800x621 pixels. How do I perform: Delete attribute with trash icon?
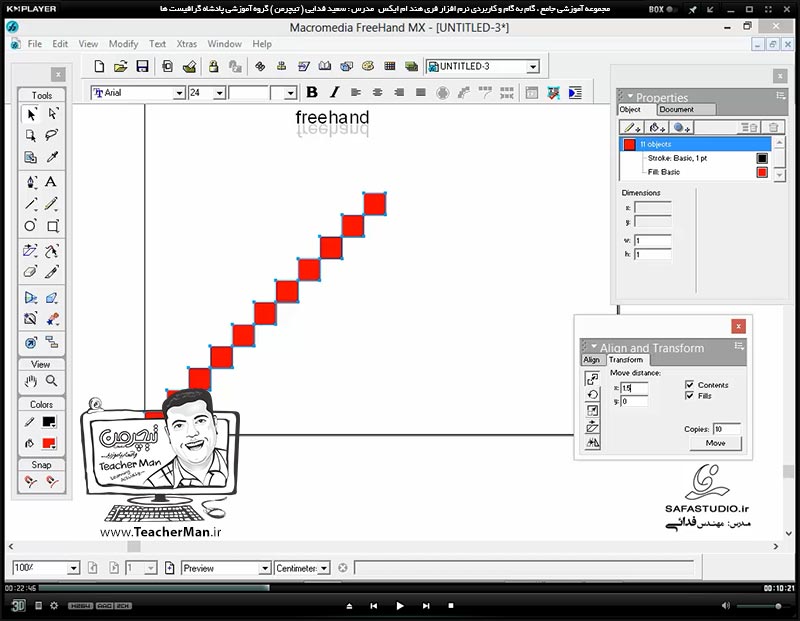click(x=773, y=128)
